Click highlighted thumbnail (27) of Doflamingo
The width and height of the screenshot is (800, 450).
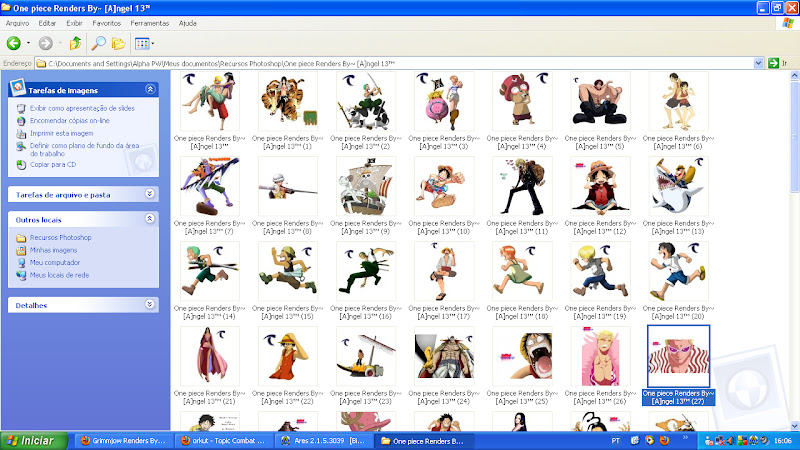(x=678, y=357)
